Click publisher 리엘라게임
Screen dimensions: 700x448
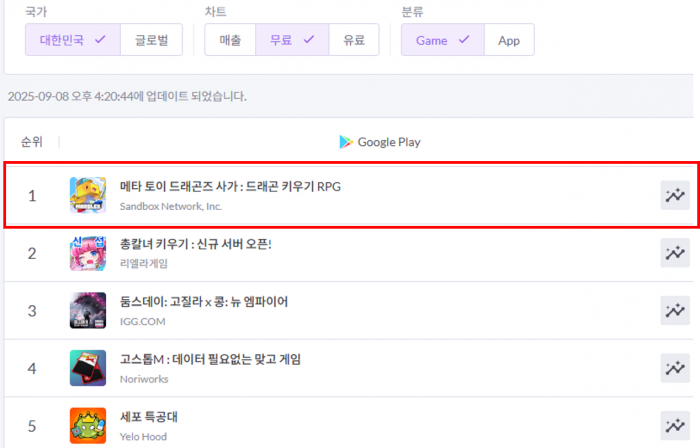(144, 264)
